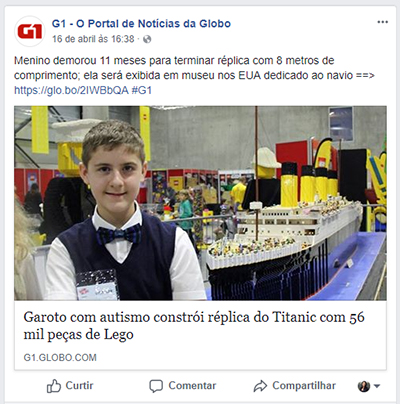
Task: Click the Compartilhar label to share
Action: pyautogui.click(x=304, y=386)
